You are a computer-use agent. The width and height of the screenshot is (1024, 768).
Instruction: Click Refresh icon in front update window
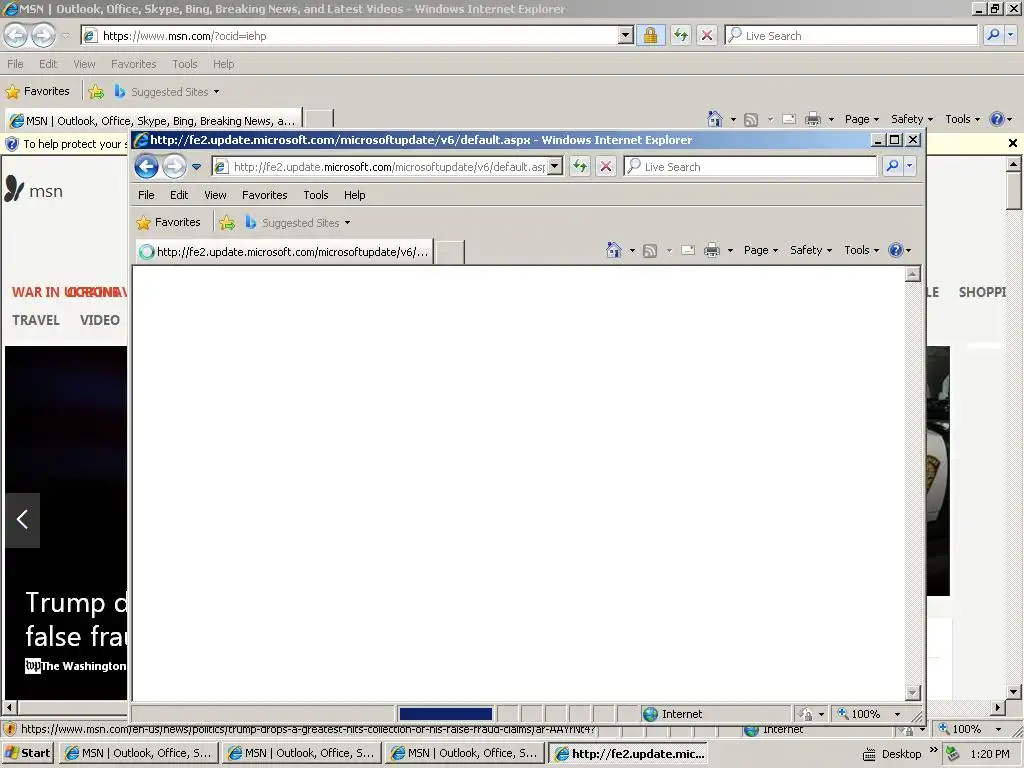click(x=580, y=167)
